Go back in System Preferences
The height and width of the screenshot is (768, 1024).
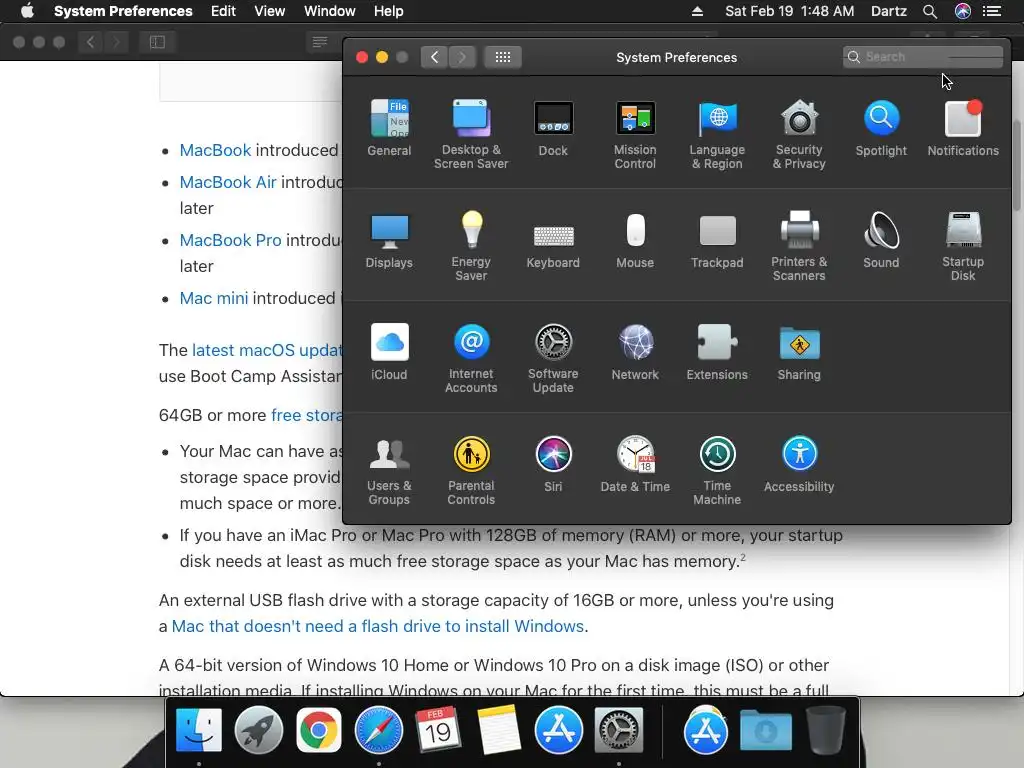point(434,57)
